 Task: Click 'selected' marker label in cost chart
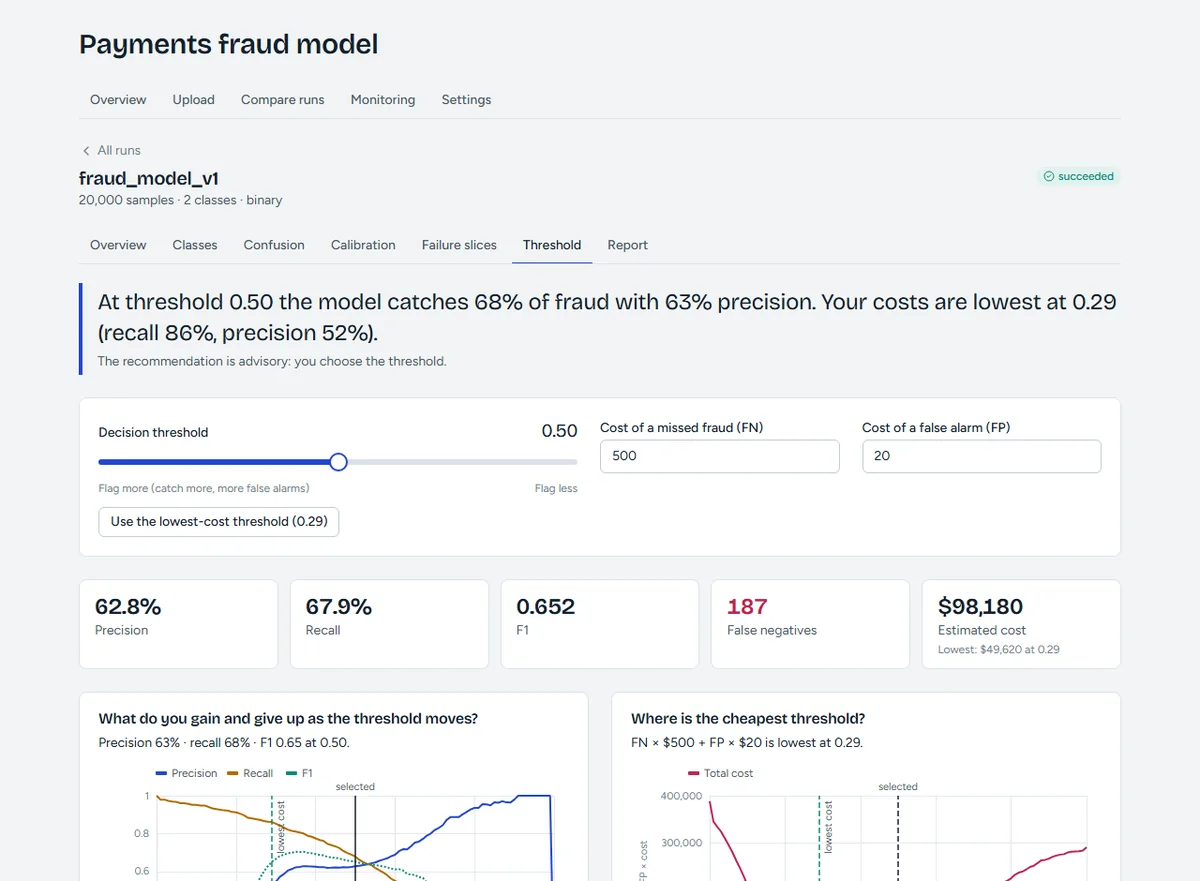(898, 787)
